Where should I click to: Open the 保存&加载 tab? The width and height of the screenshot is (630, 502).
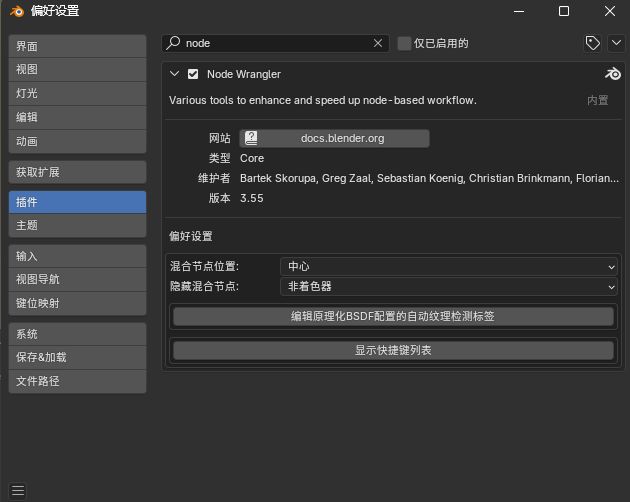[x=77, y=357]
